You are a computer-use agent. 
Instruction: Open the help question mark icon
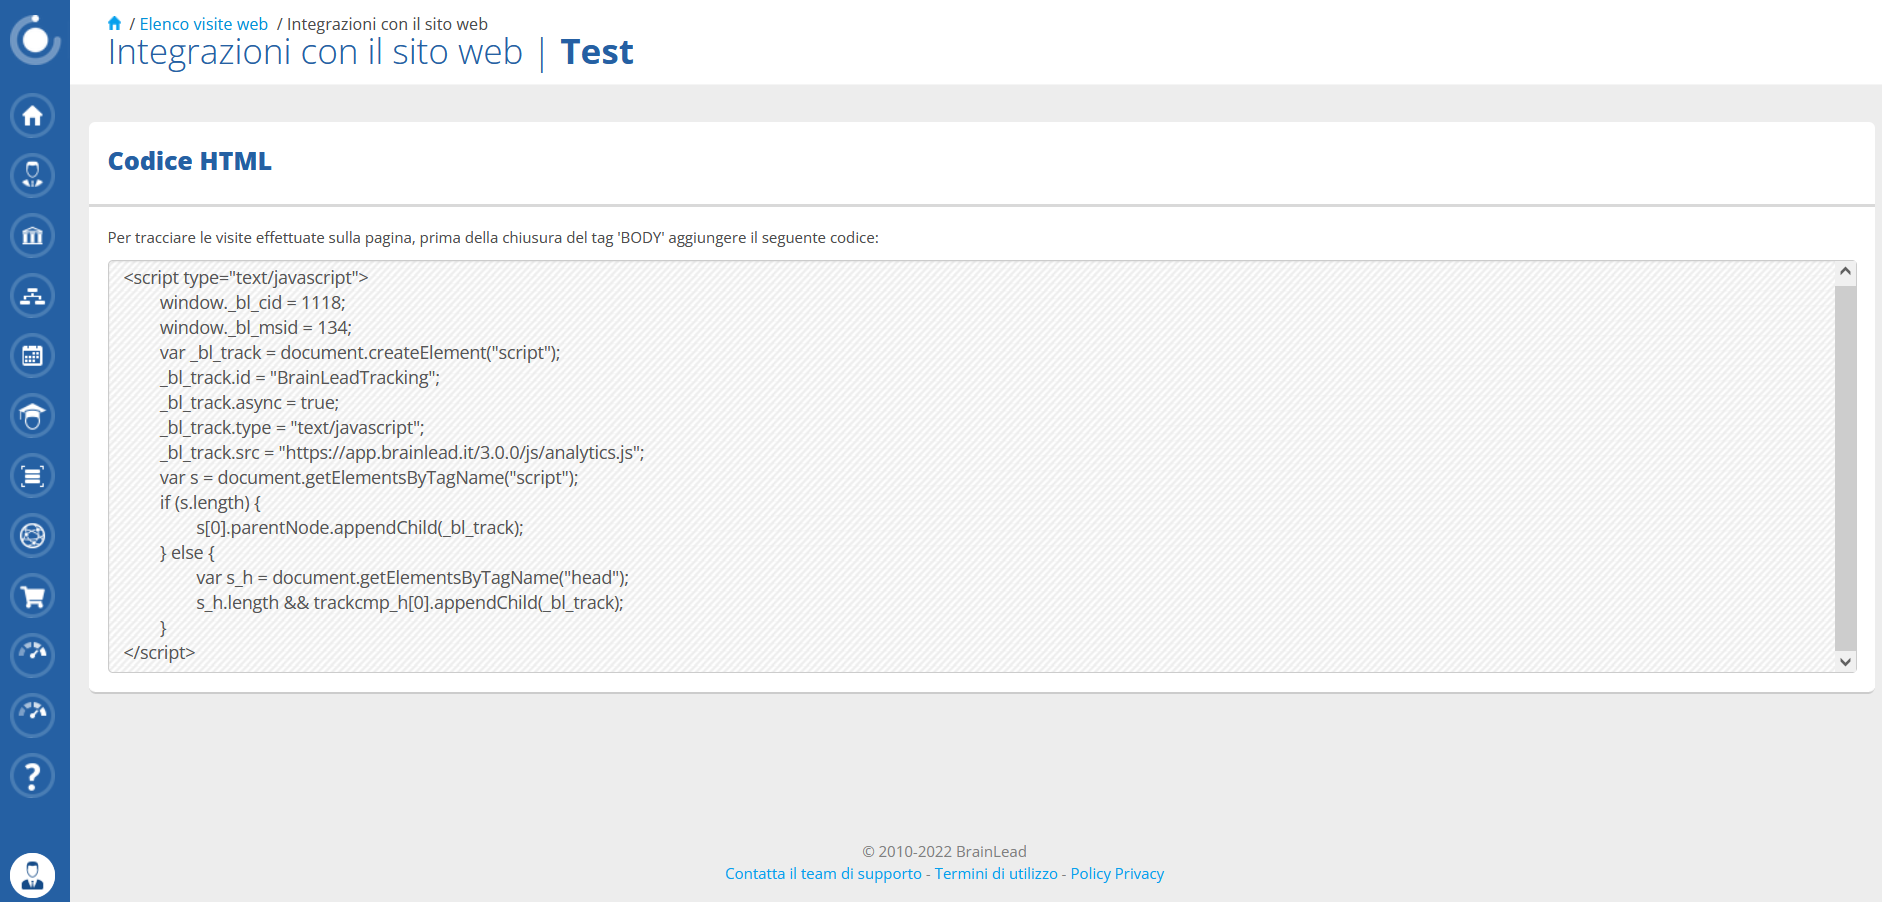tap(33, 775)
